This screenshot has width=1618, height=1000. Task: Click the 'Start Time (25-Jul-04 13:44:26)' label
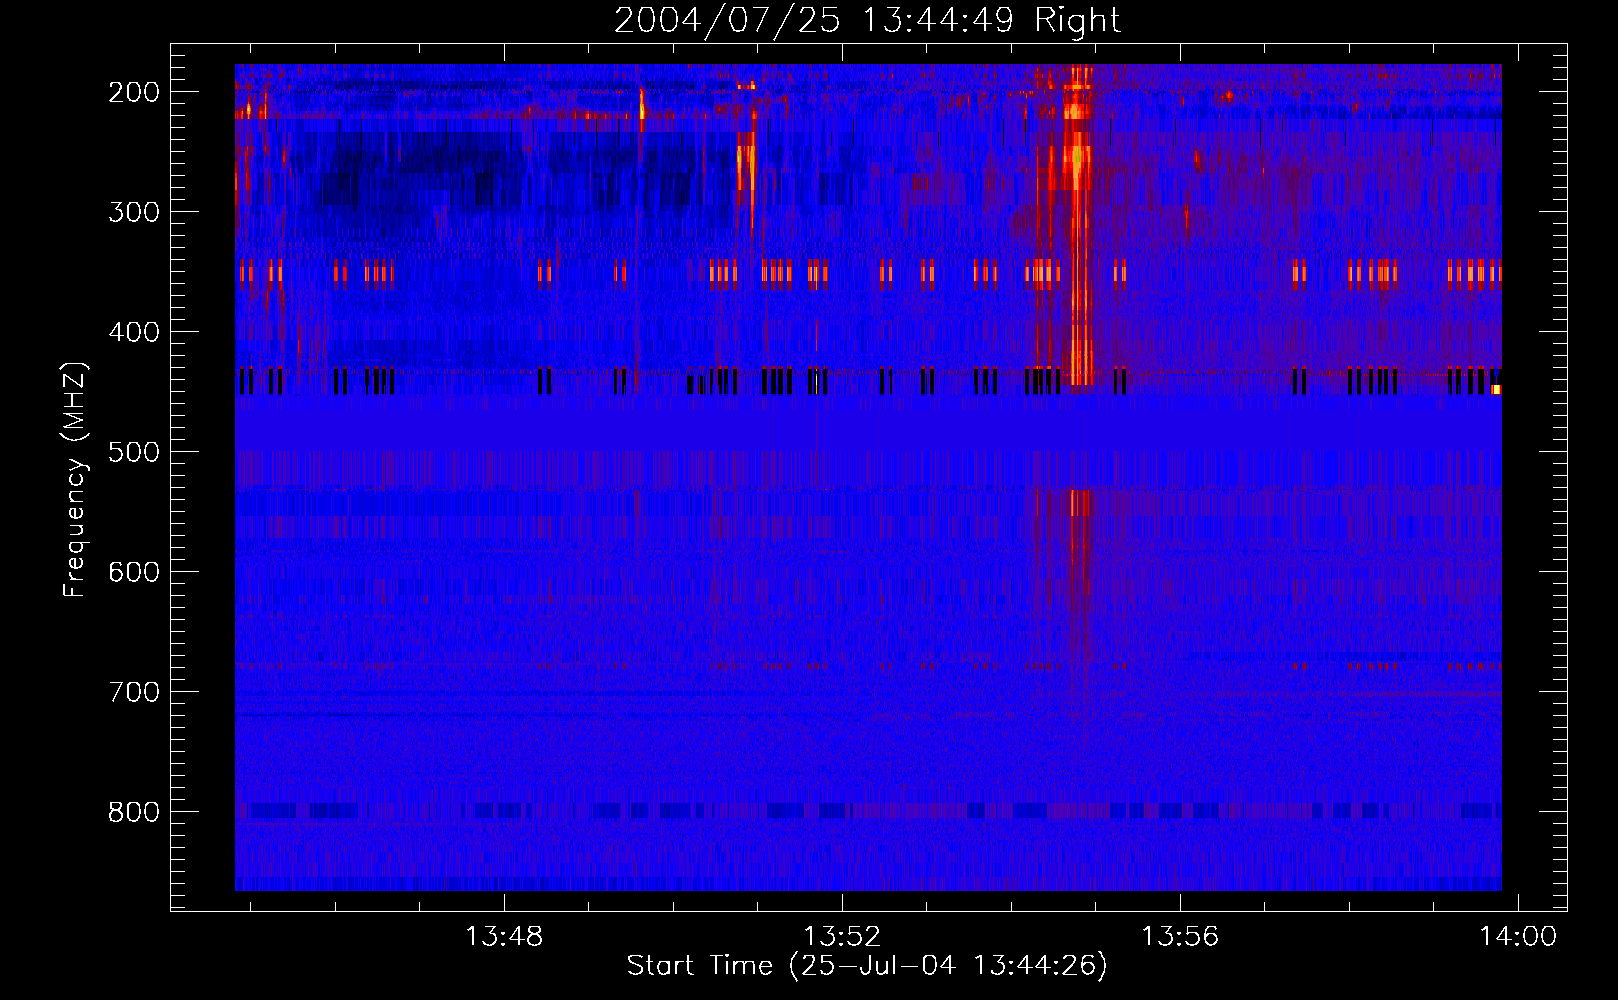pyautogui.click(x=867, y=966)
